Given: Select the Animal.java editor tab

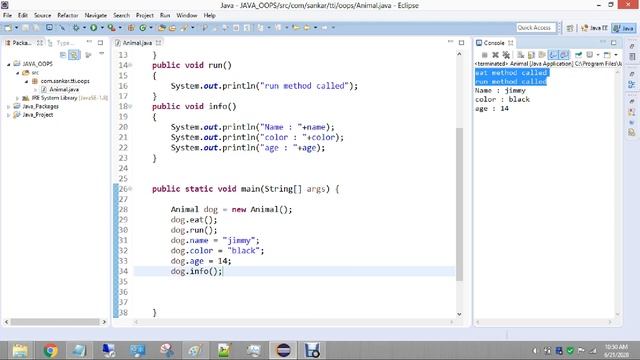Looking at the screenshot, I should tap(137, 43).
